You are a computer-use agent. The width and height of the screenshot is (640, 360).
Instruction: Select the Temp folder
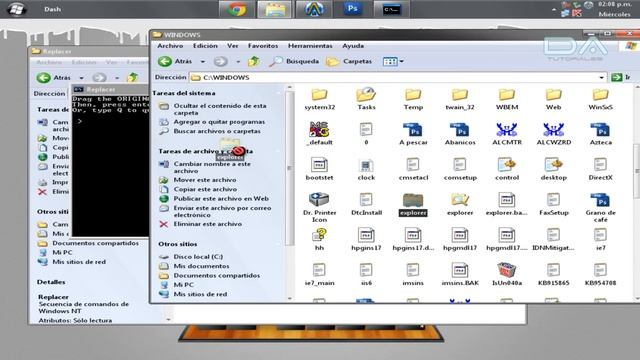[413, 99]
